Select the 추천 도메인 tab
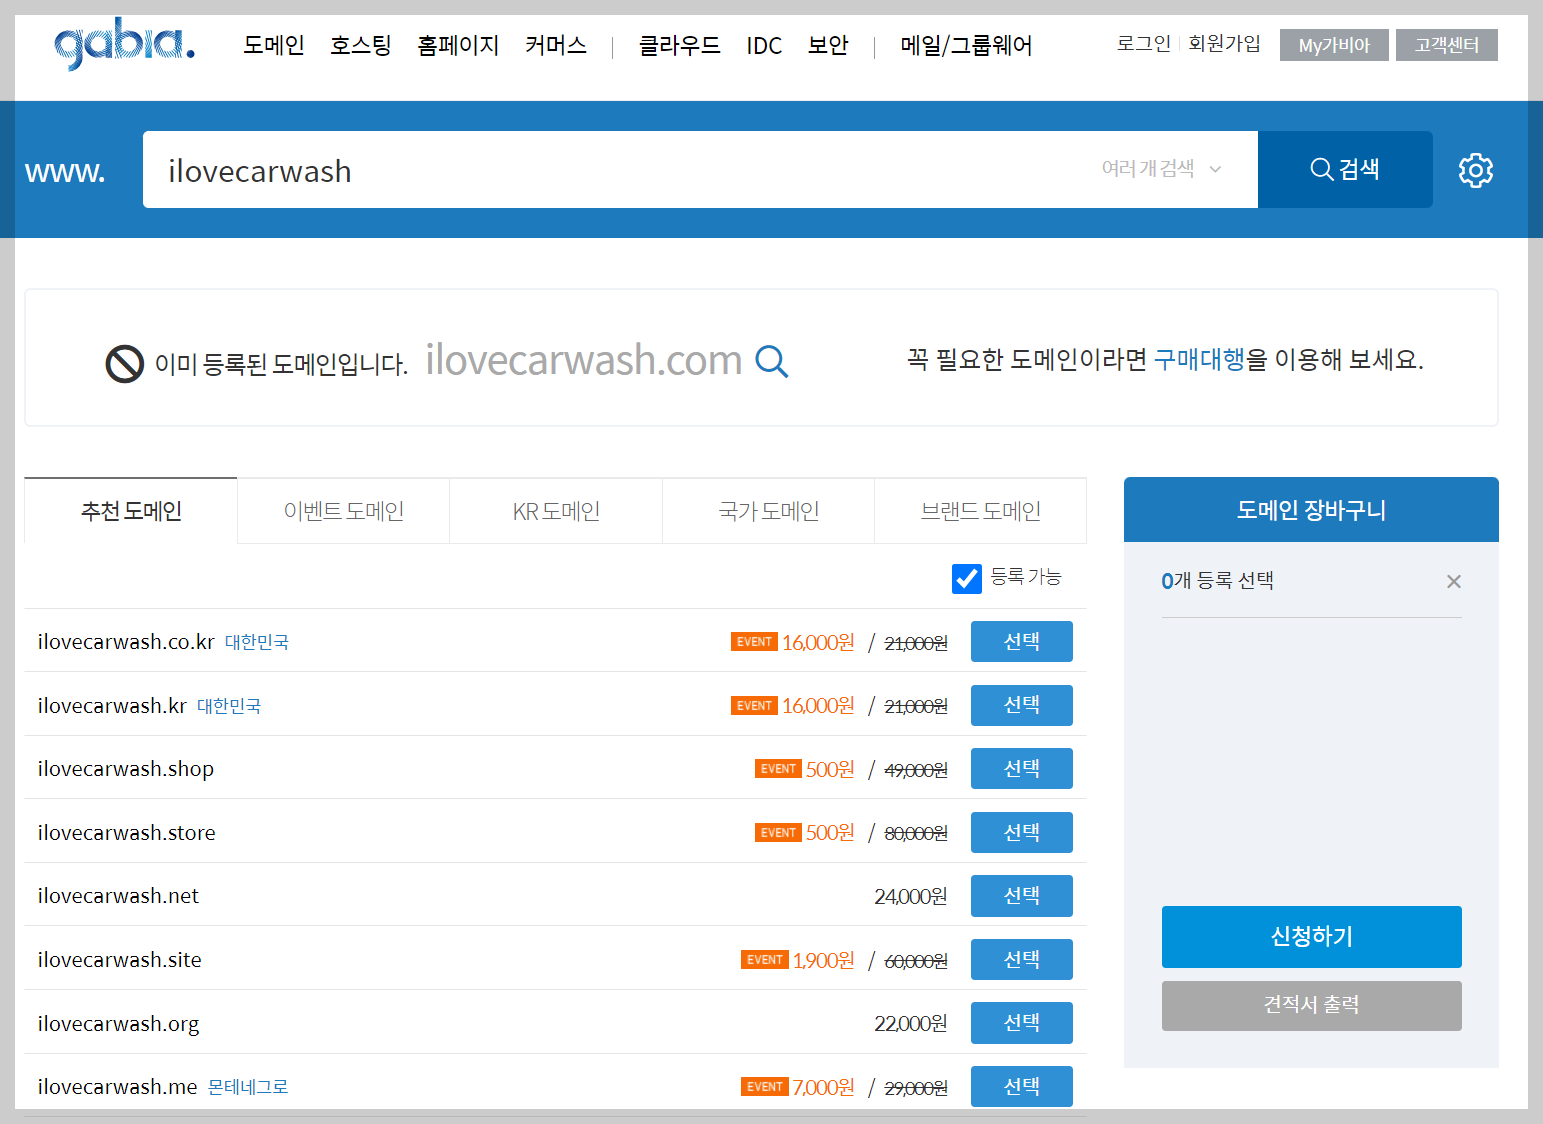Image resolution: width=1543 pixels, height=1124 pixels. point(131,511)
